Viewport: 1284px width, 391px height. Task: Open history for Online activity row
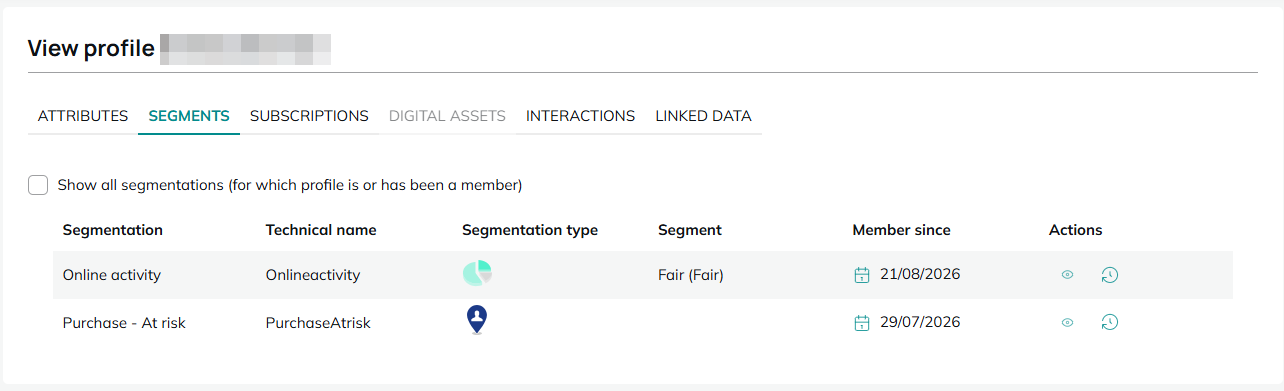(1109, 274)
